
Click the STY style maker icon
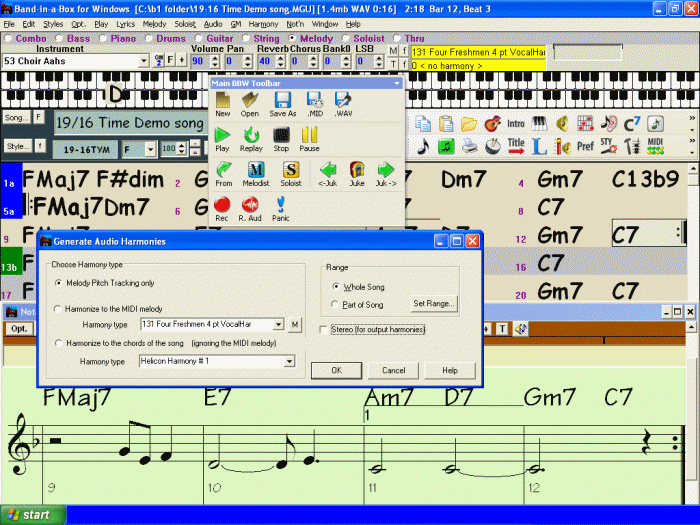coord(609,146)
